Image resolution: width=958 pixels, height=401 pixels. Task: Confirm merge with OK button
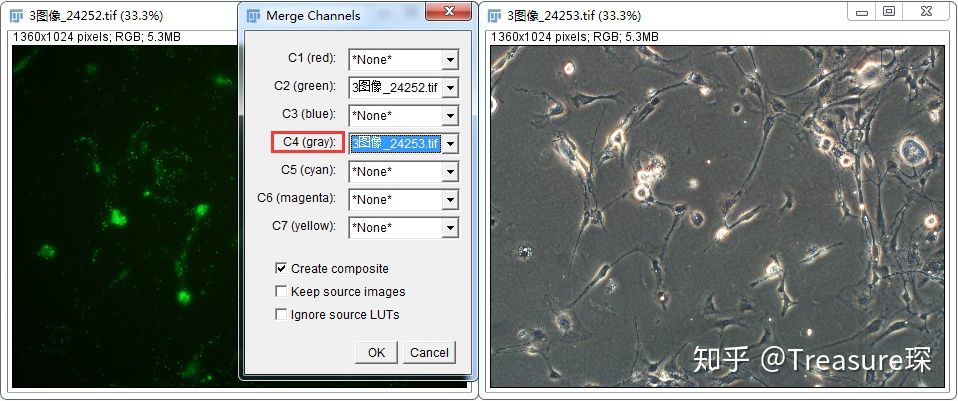pyautogui.click(x=376, y=353)
